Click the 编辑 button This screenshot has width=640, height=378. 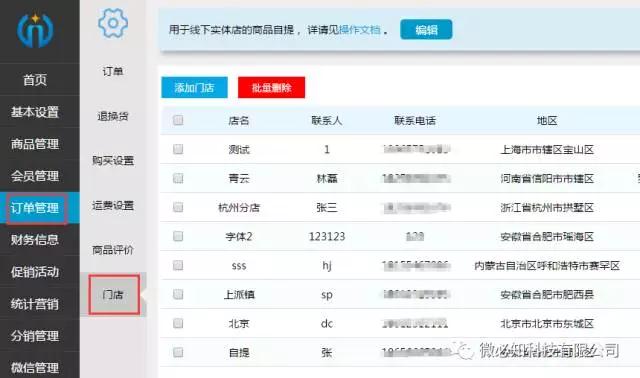(426, 30)
